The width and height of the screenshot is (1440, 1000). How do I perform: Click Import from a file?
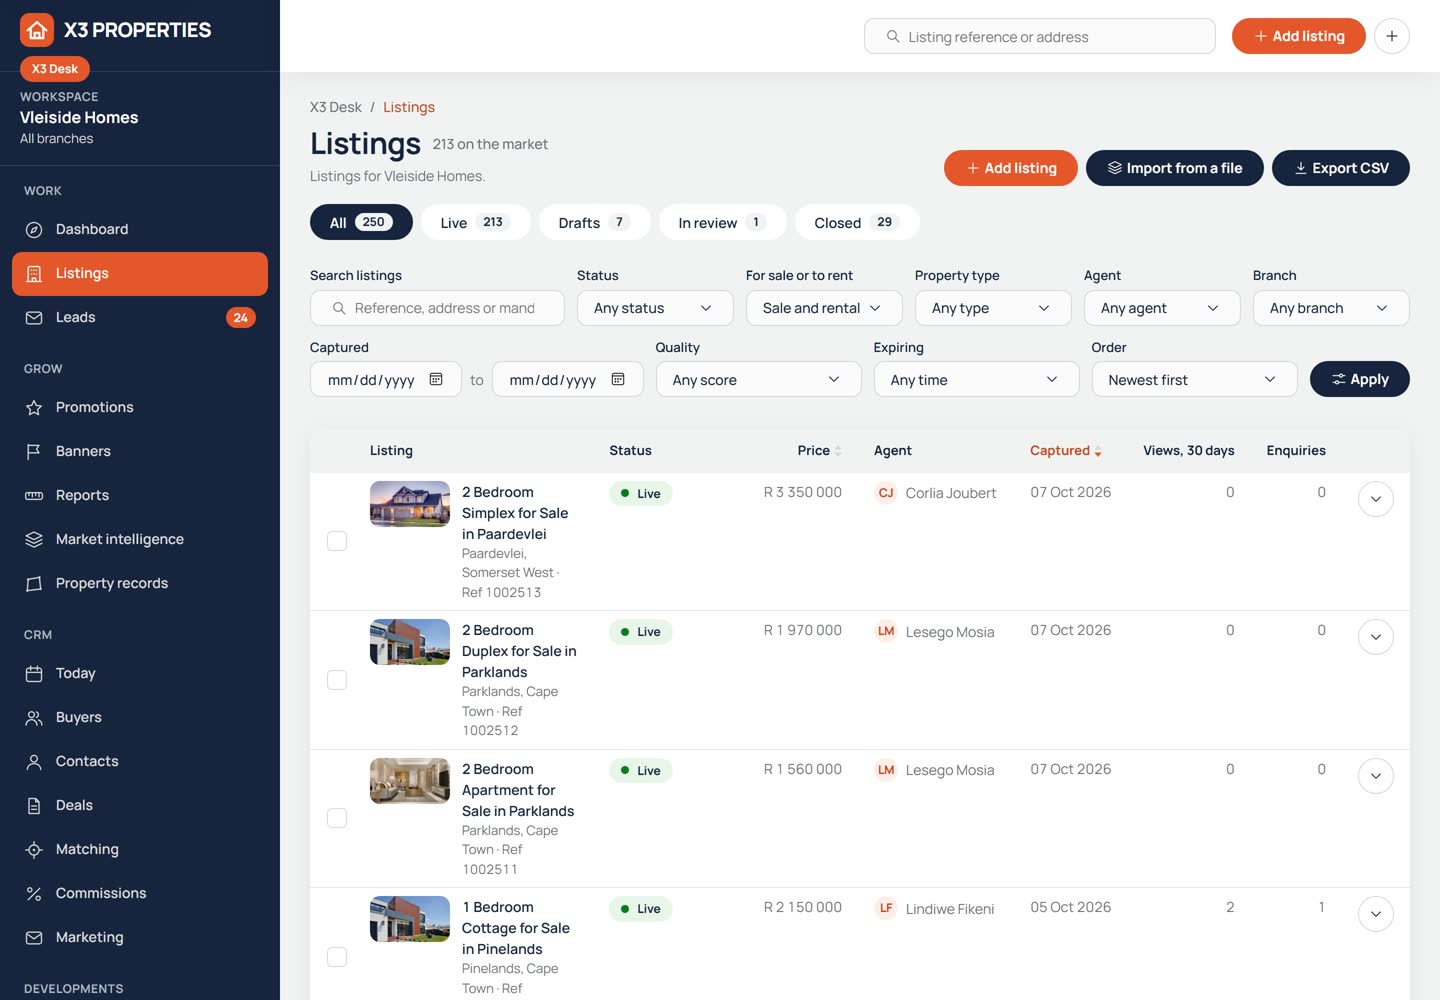click(x=1175, y=168)
